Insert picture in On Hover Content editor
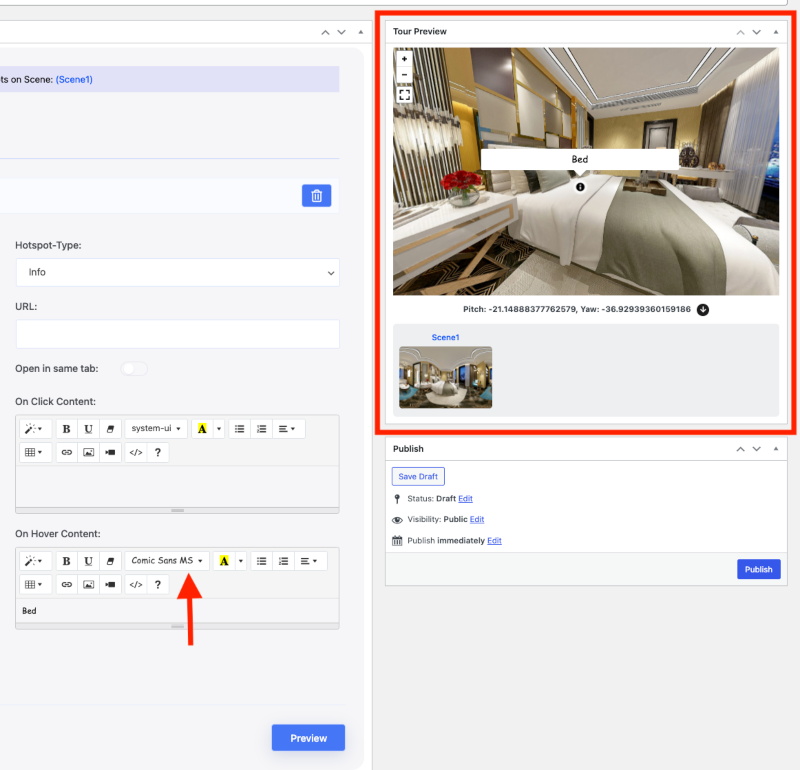800x770 pixels. point(88,584)
